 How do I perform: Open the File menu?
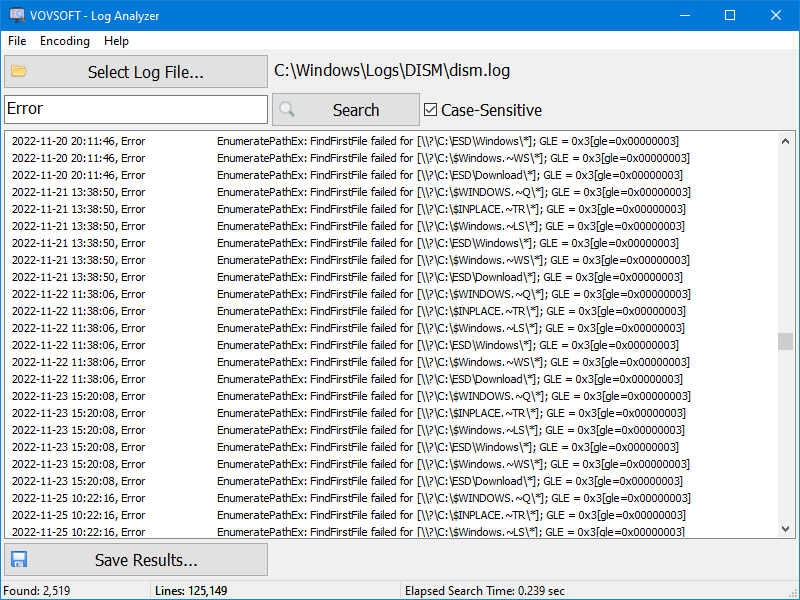[x=16, y=41]
